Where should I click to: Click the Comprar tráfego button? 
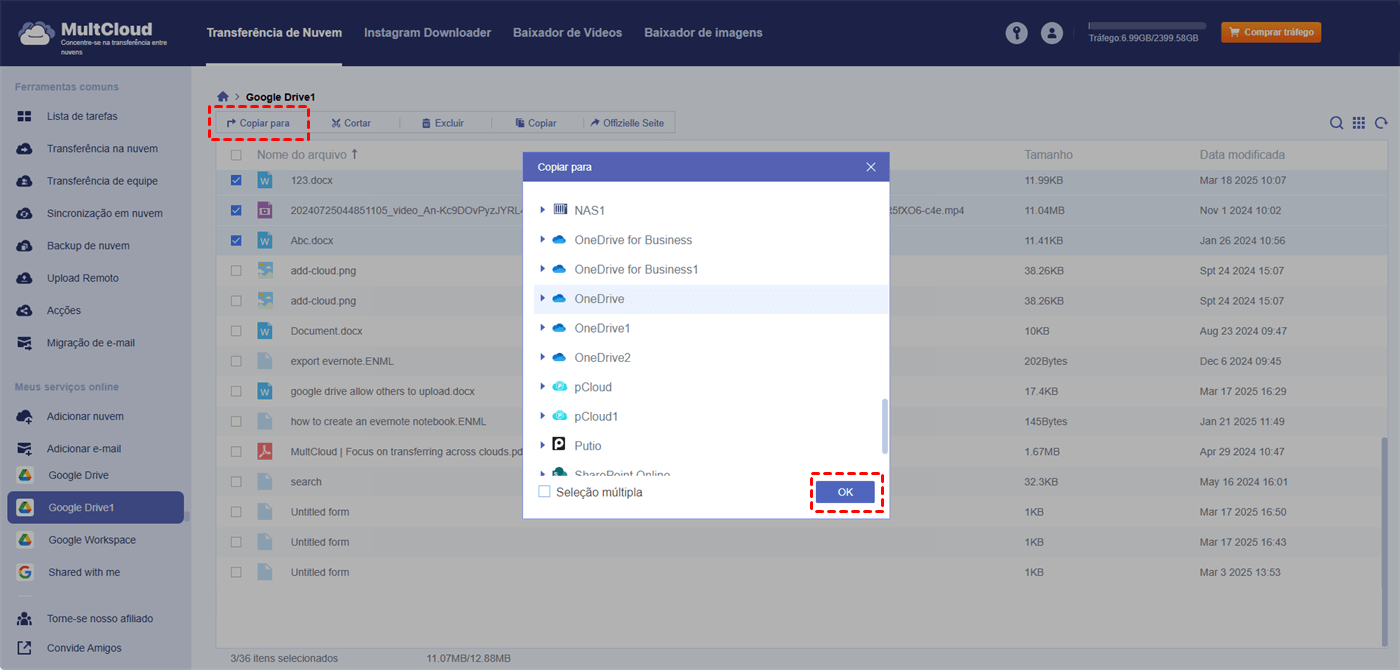pyautogui.click(x=1270, y=33)
